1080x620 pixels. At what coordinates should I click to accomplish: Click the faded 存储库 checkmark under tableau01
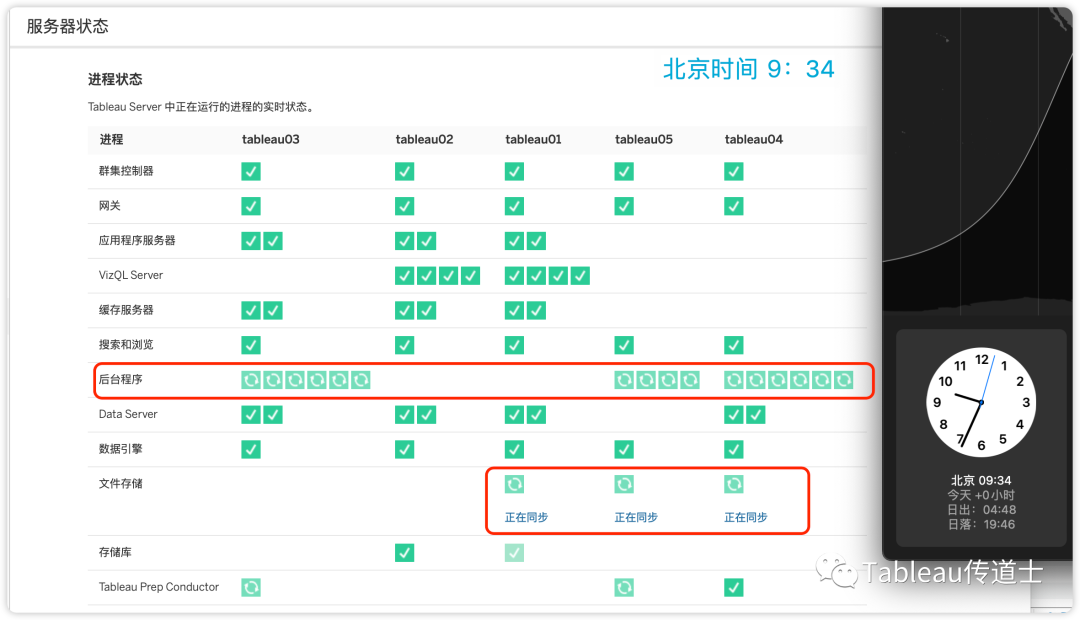tap(513, 552)
